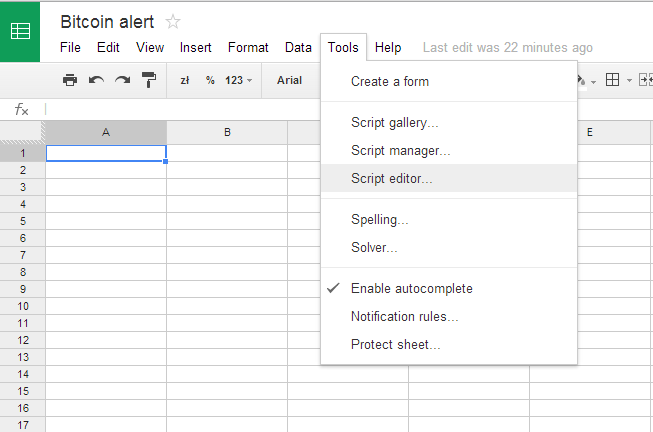
Task: Open the Insert menu
Action: pos(195,47)
